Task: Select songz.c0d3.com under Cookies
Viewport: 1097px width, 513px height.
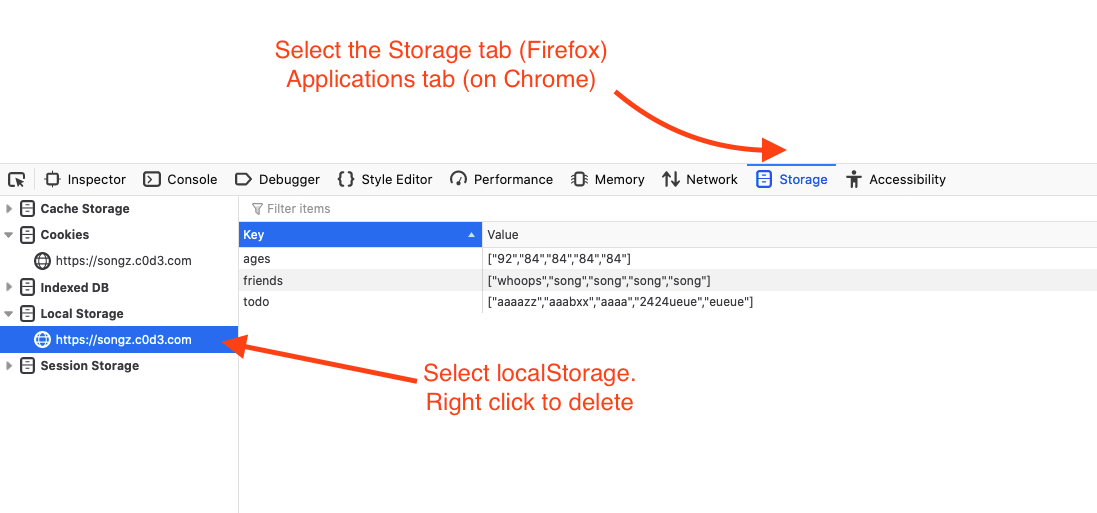Action: [x=123, y=261]
